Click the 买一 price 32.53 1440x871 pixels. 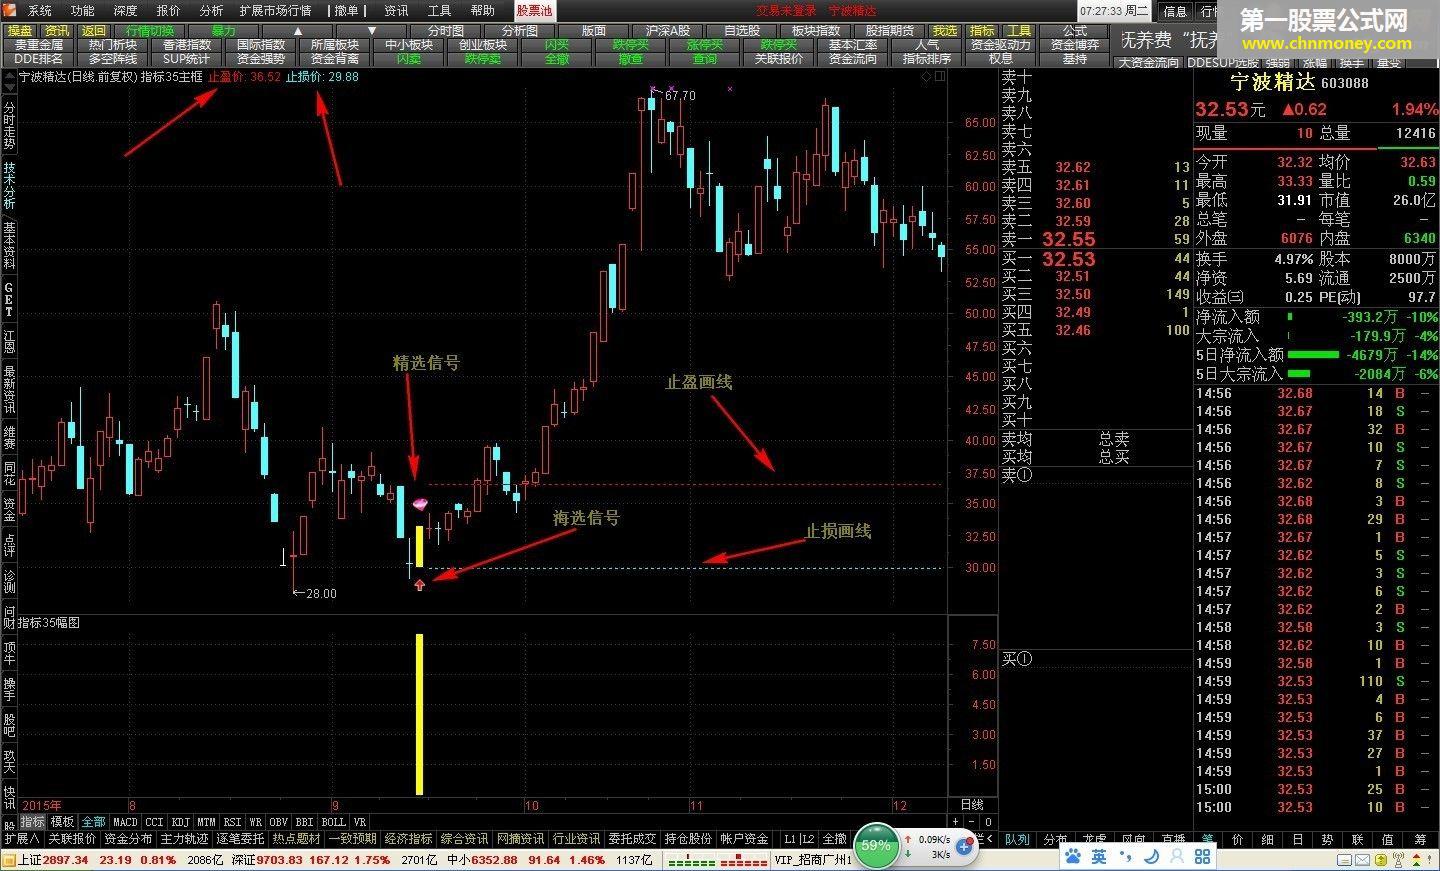coord(1069,259)
